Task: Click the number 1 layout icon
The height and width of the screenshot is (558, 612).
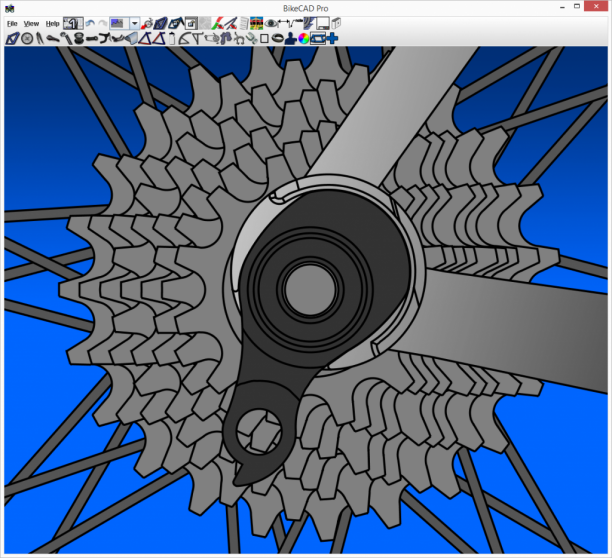Action: [73, 23]
